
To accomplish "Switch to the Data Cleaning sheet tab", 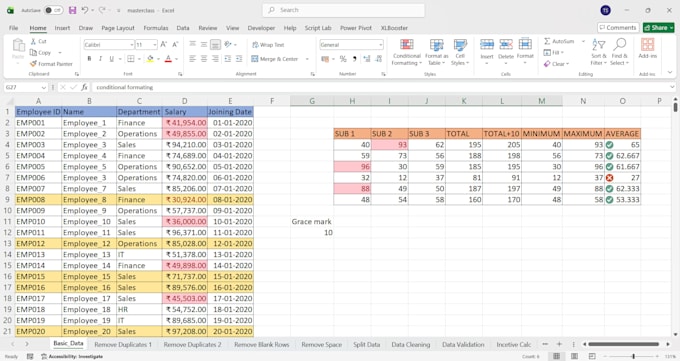I will tap(411, 345).
